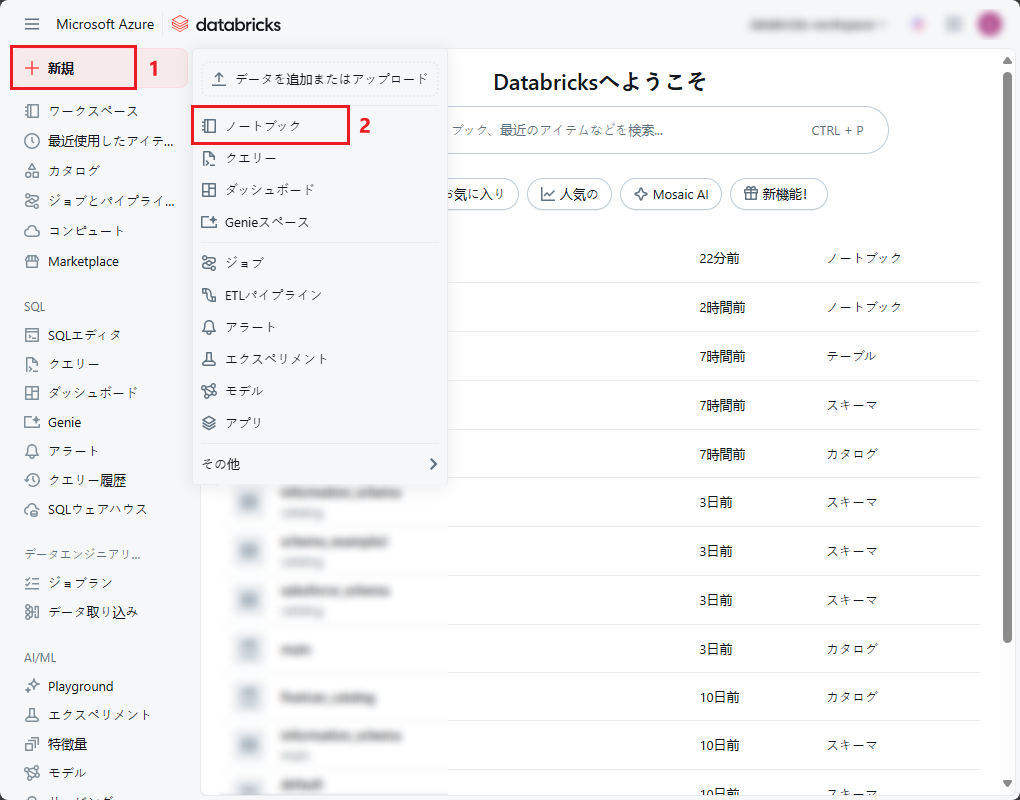Open モデル in the left sidebar

pyautogui.click(x=55, y=773)
